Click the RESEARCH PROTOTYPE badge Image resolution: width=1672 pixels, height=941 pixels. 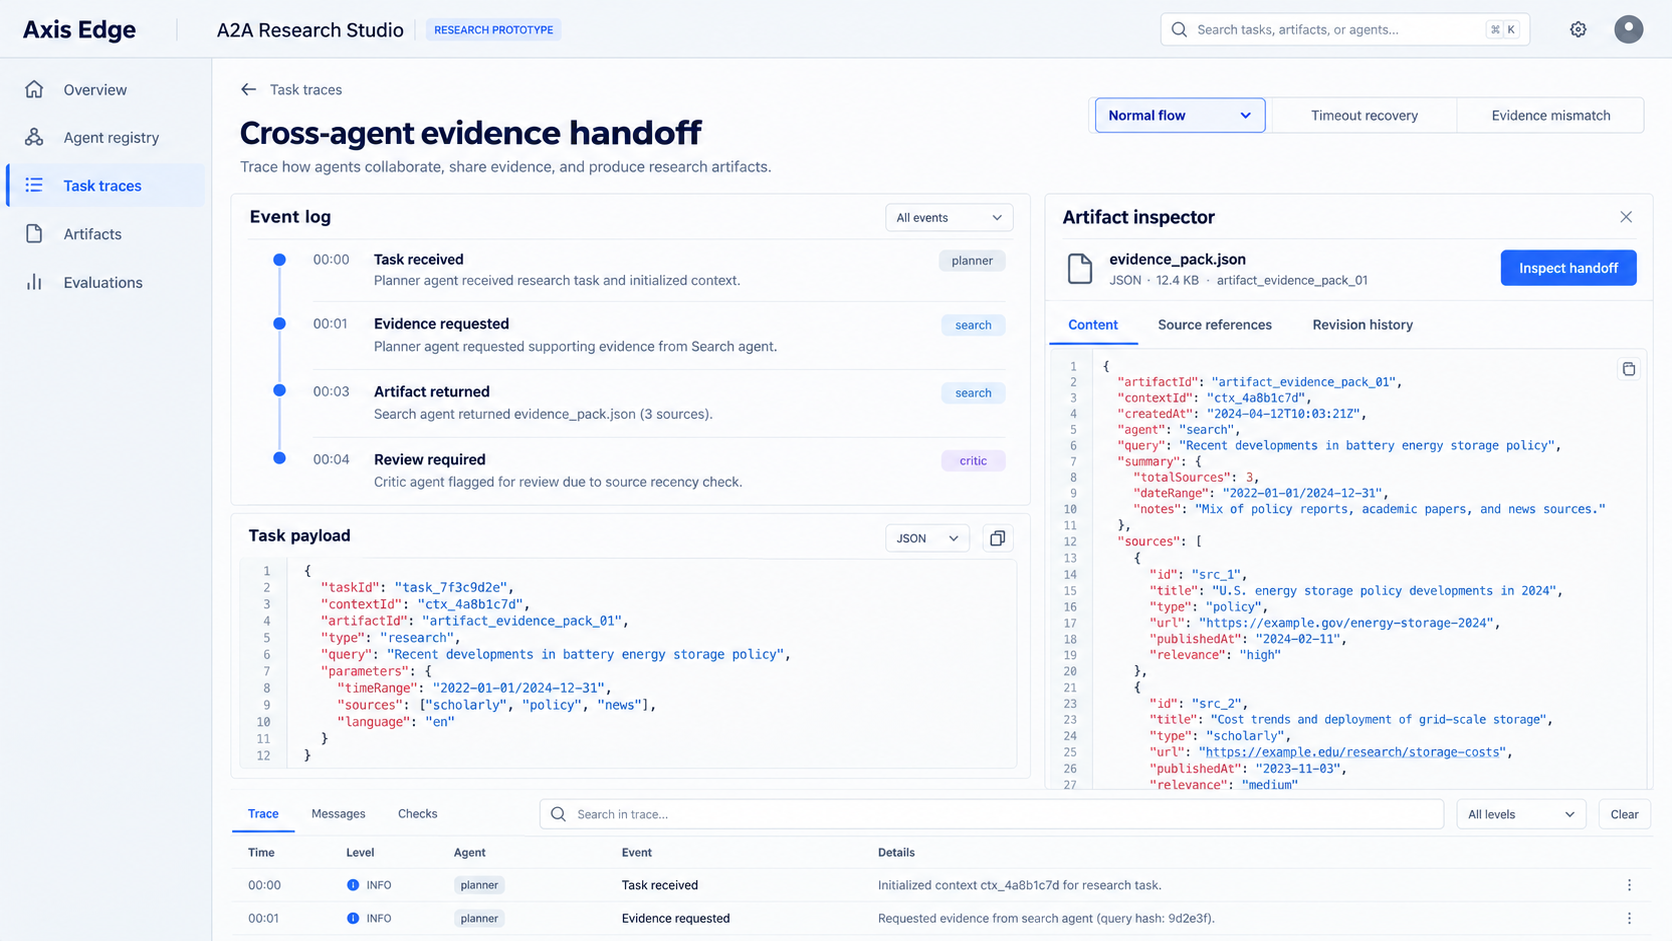point(493,30)
